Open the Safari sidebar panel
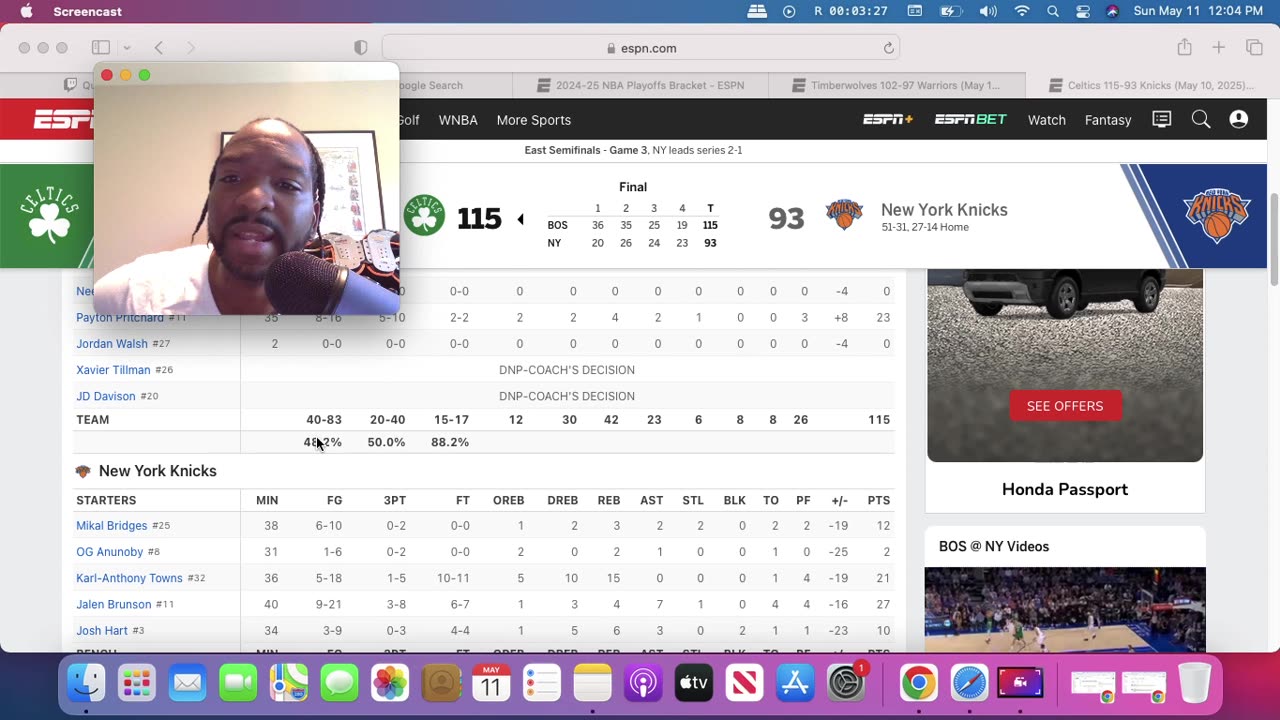The width and height of the screenshot is (1280, 720). (101, 47)
